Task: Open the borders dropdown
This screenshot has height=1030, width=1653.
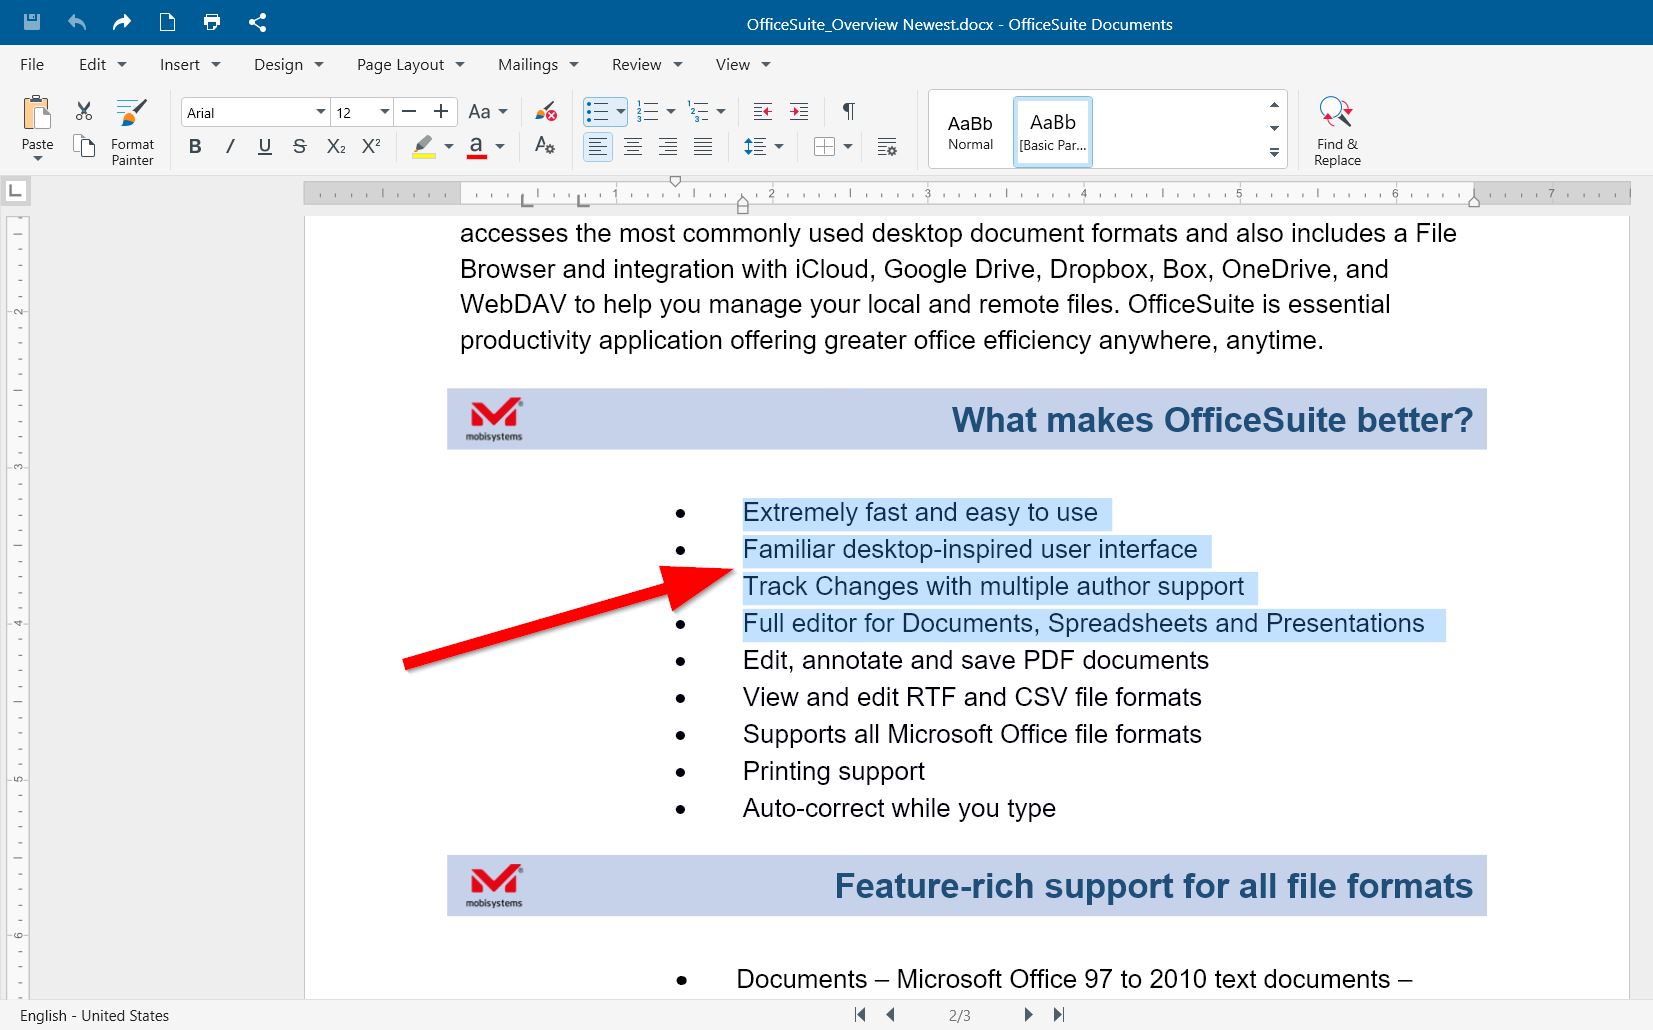Action: pos(847,147)
